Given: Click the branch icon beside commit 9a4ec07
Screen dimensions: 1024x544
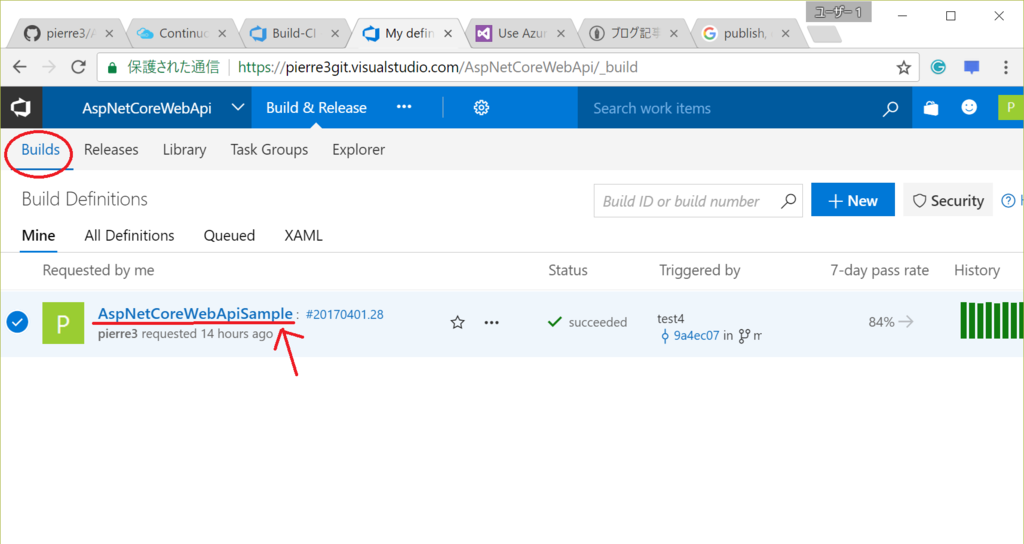Looking at the screenshot, I should (x=744, y=336).
